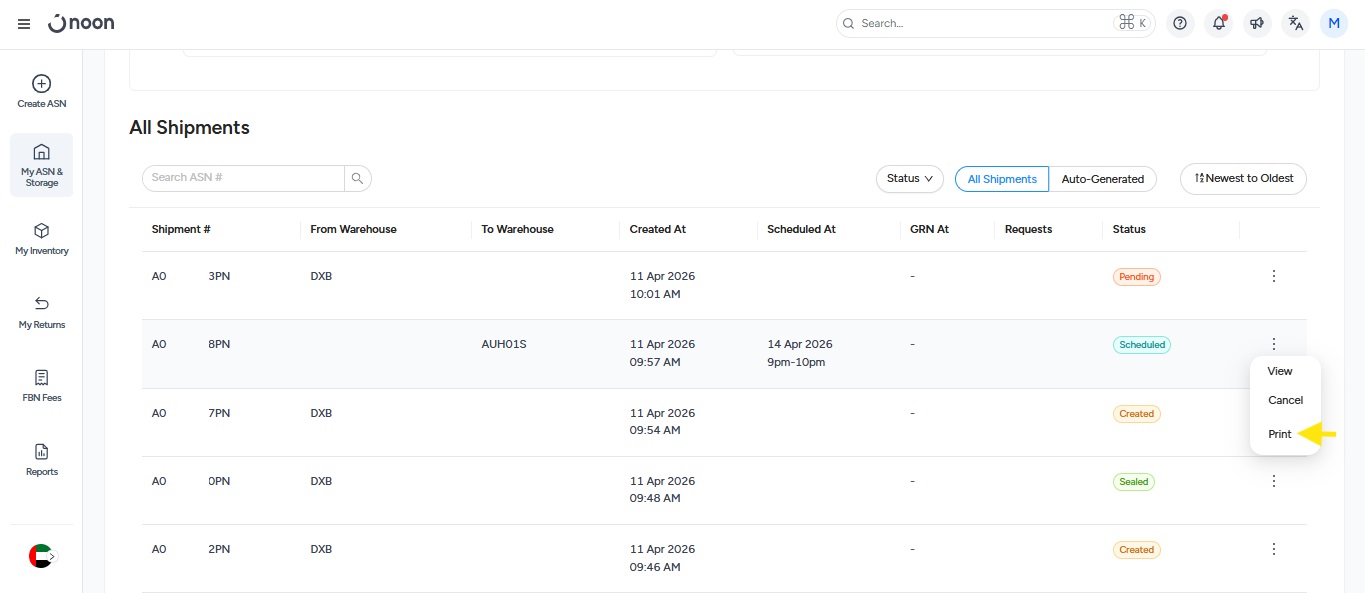Switch to Auto-Generated shipments filter
This screenshot has width=1365, height=593.
tap(1102, 179)
